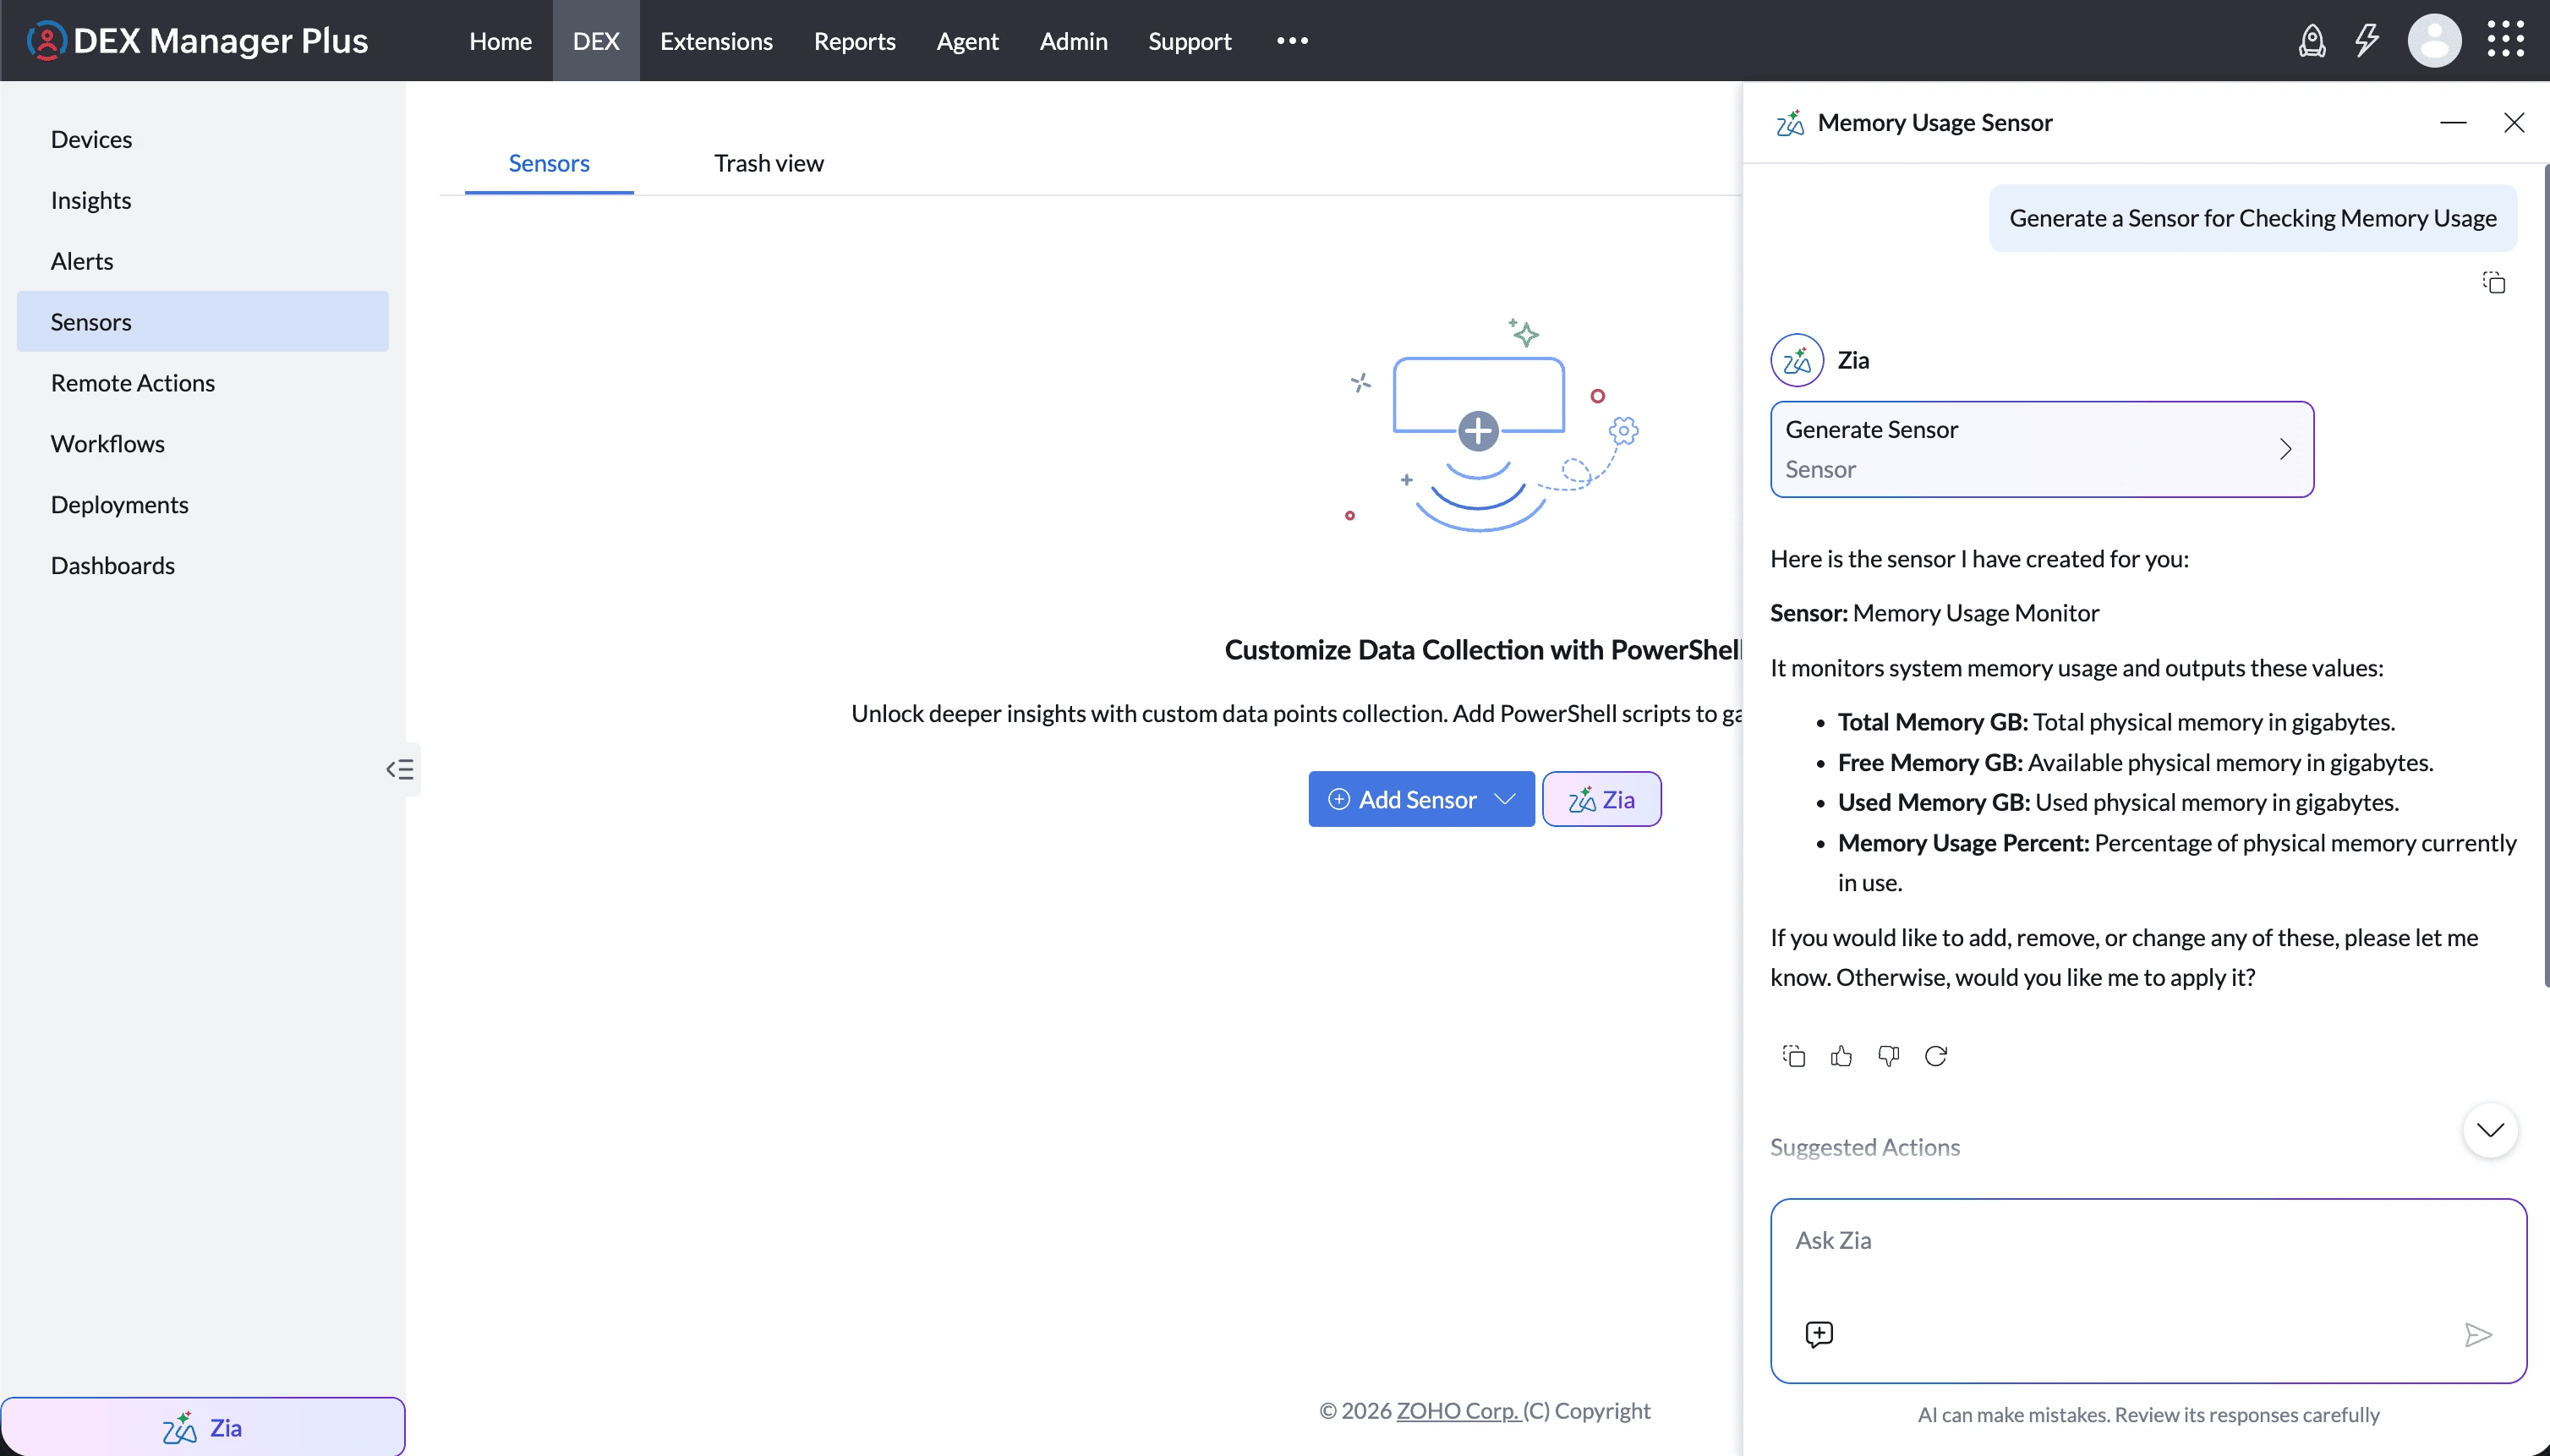Viewport: 2550px width, 1456px height.
Task: Go to Insights in the sidebar
Action: click(x=203, y=200)
